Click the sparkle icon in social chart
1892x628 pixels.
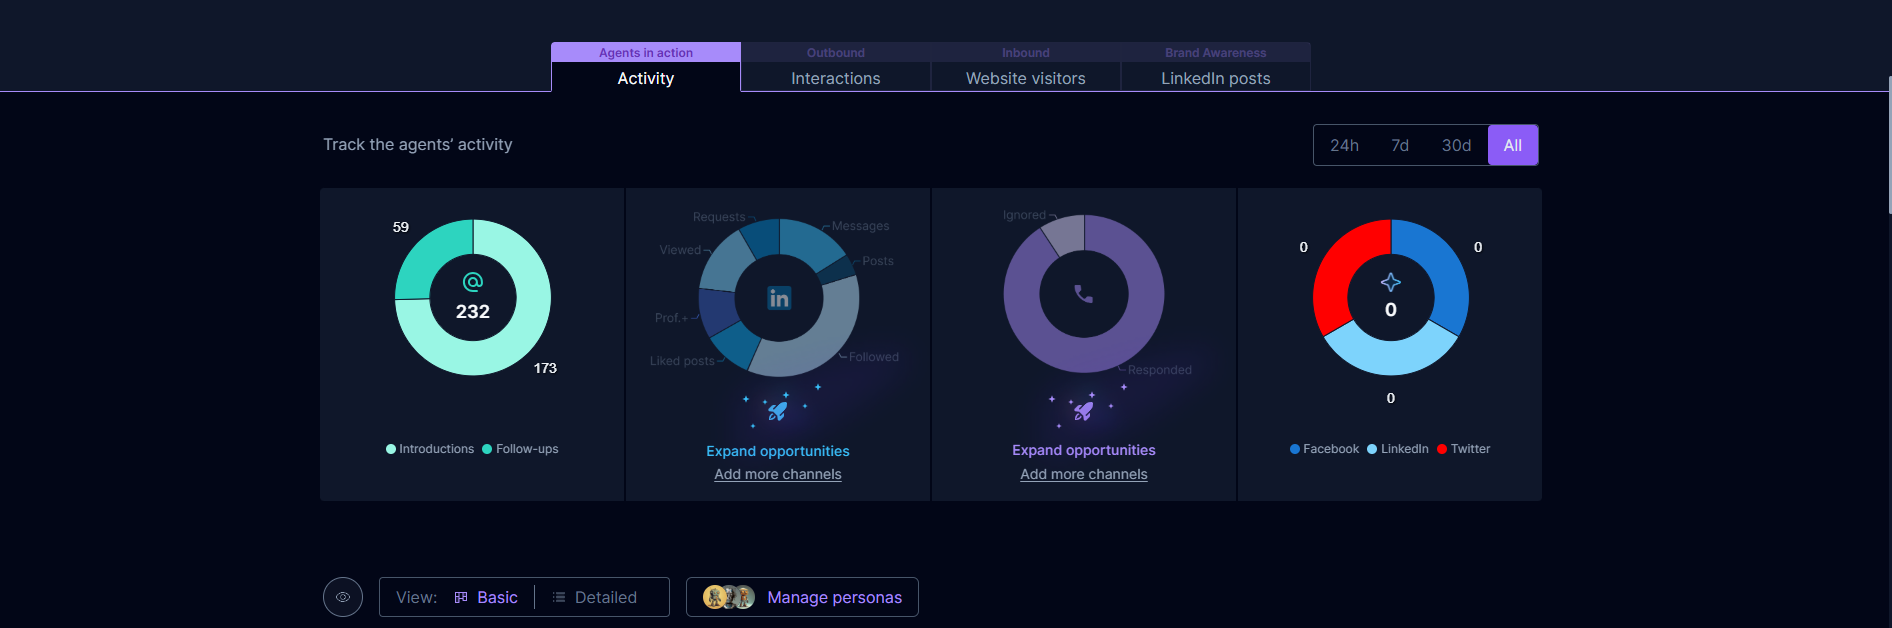[1391, 283]
